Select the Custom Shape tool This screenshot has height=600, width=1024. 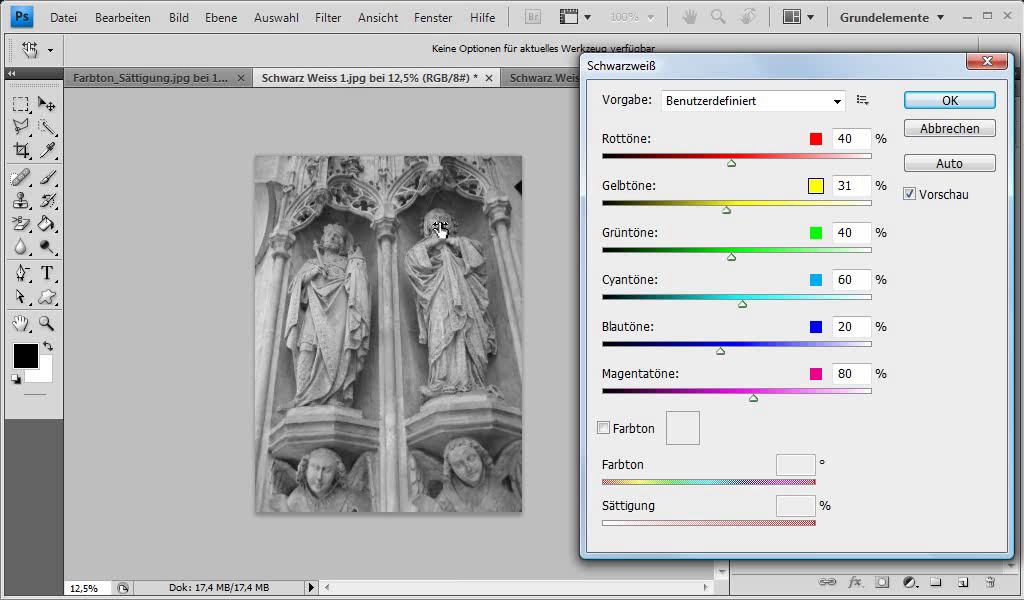[x=46, y=296]
